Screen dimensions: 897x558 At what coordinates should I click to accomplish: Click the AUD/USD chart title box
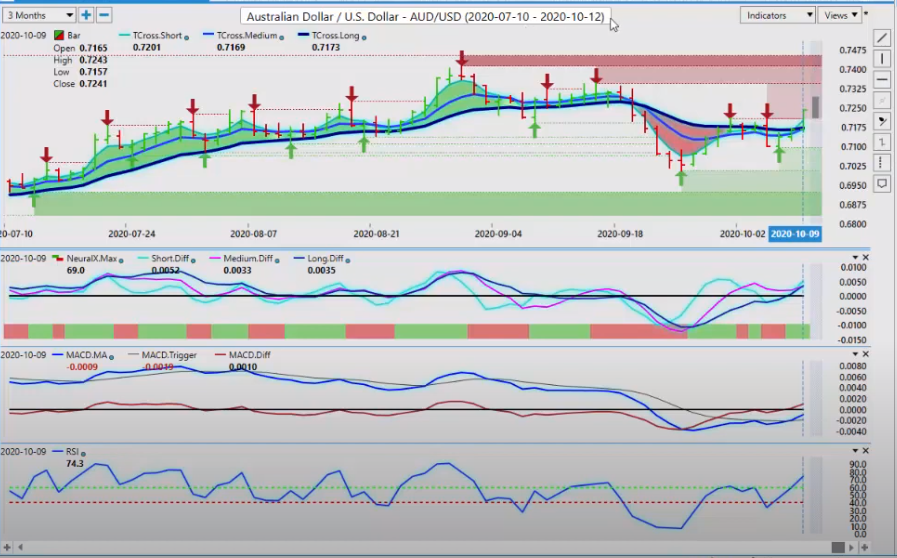(x=425, y=17)
